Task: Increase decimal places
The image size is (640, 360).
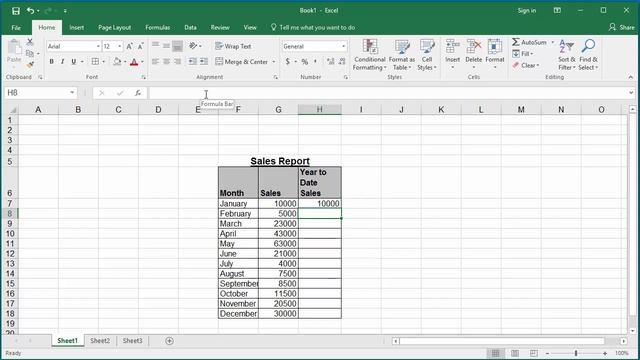Action: point(331,62)
